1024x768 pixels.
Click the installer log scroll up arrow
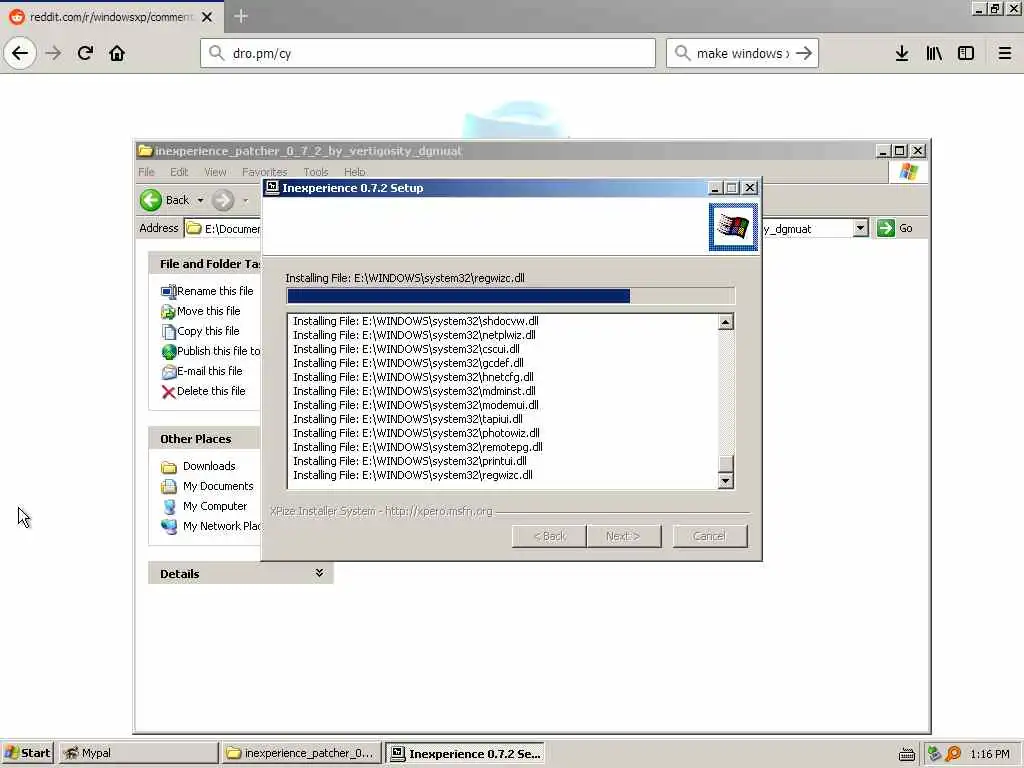coord(725,322)
